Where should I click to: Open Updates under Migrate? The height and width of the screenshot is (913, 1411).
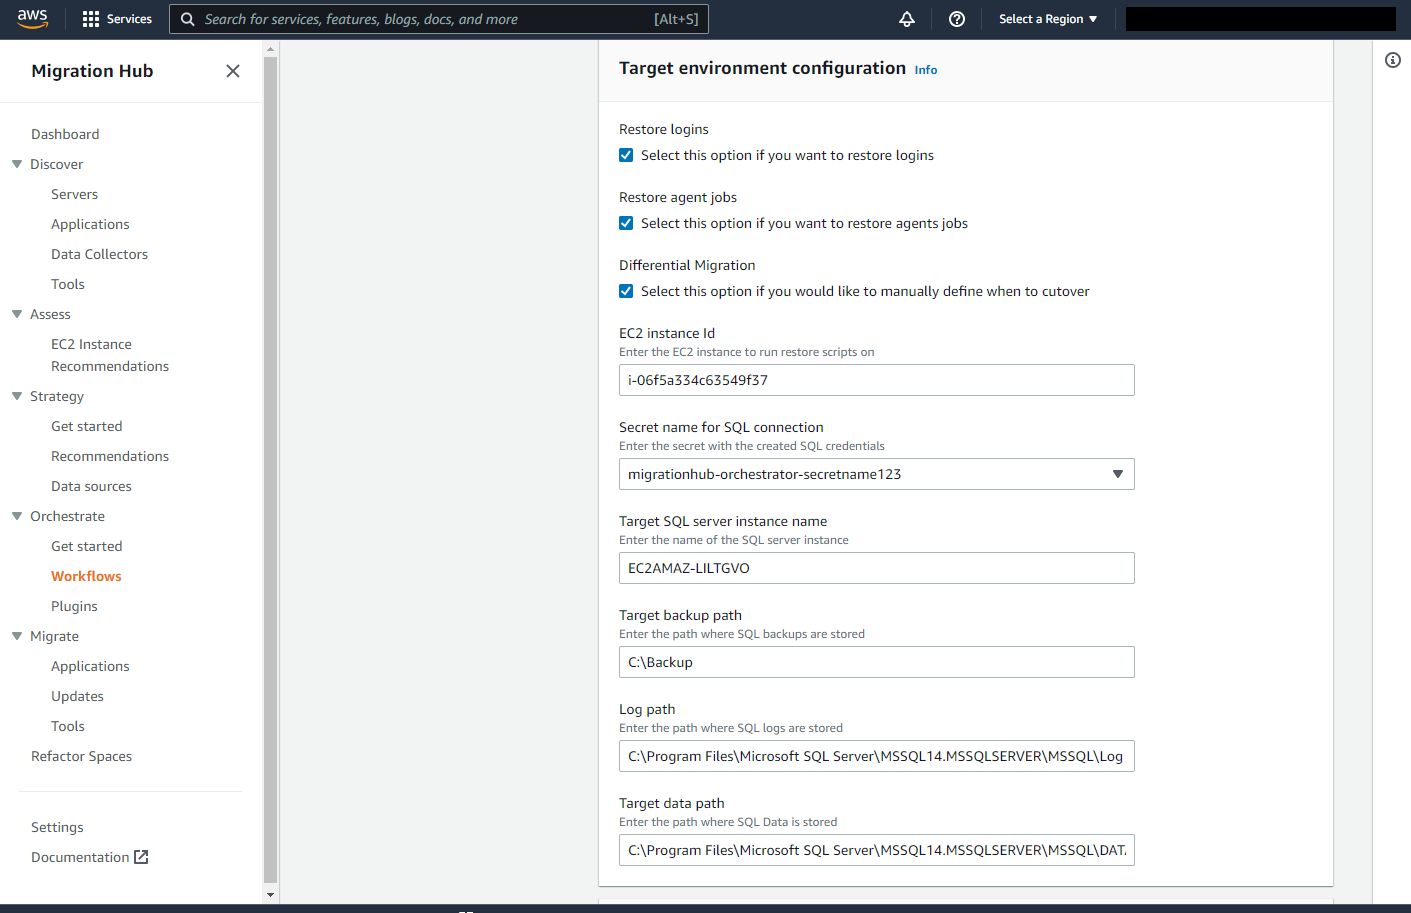(78, 696)
